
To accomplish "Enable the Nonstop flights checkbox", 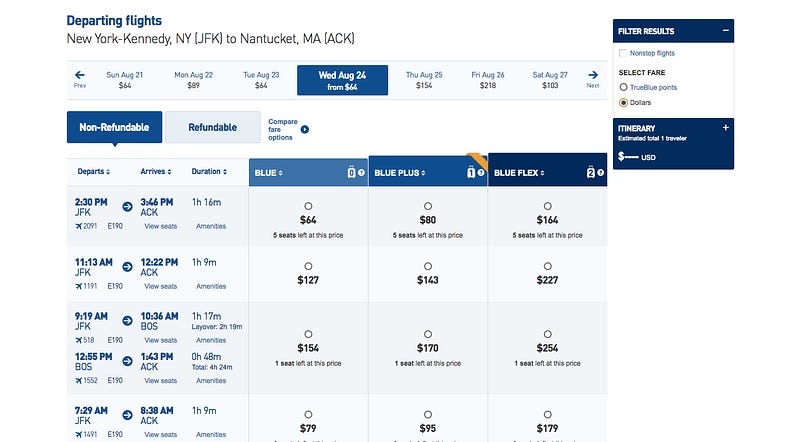I will 622,53.
